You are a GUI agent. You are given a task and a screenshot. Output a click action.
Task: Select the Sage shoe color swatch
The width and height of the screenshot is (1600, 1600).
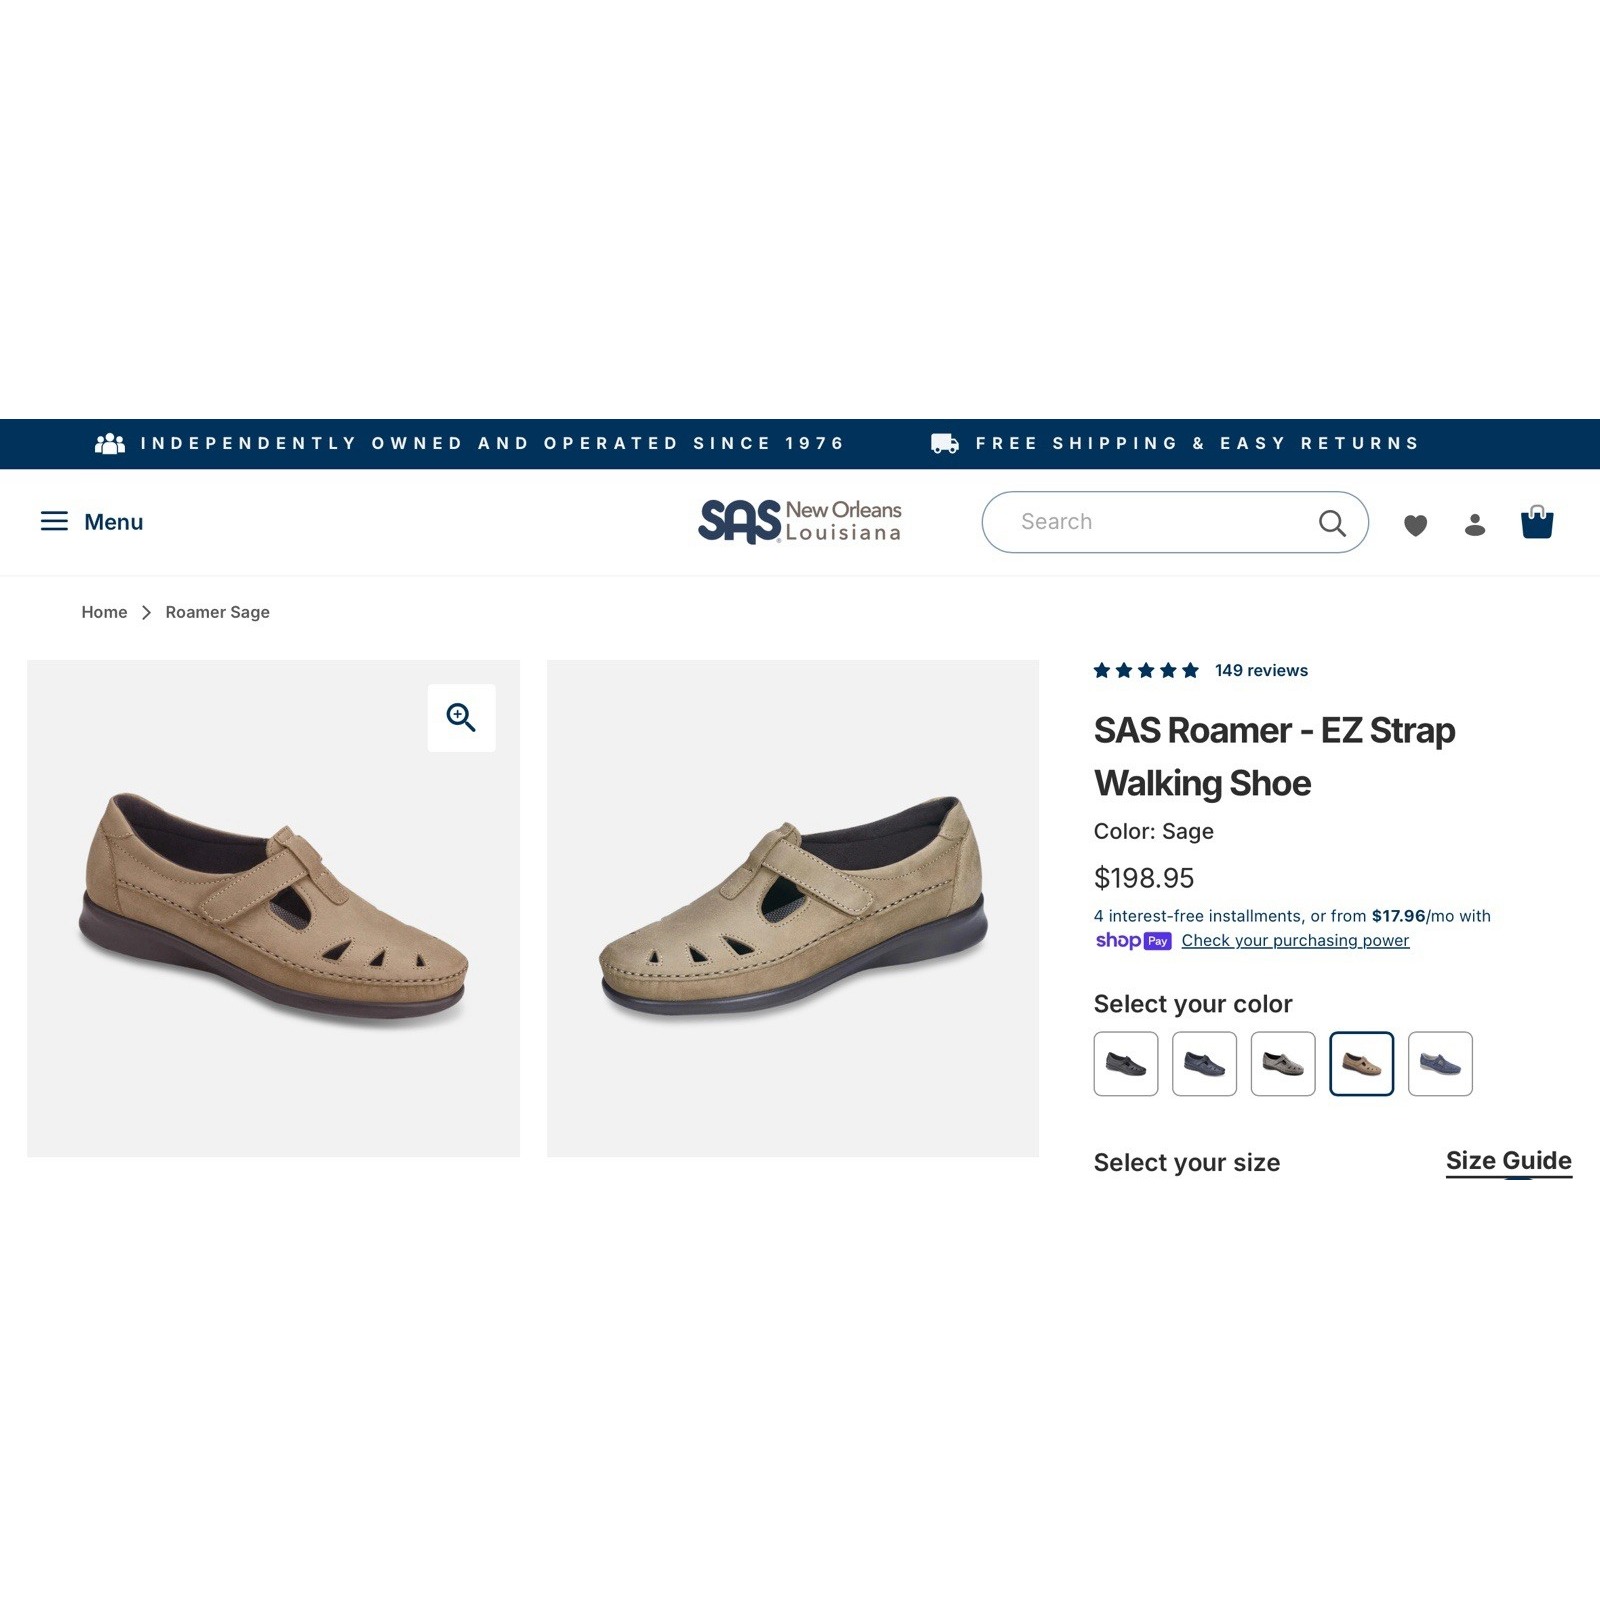point(1361,1064)
